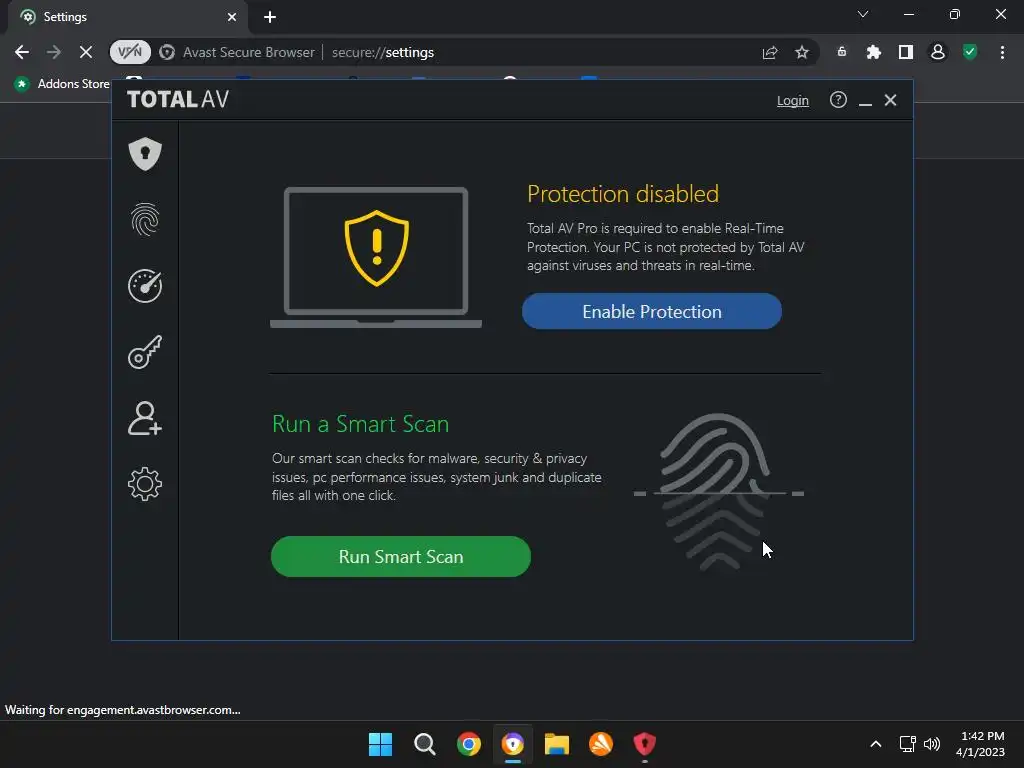Click the TotalAV help question mark icon
The width and height of the screenshot is (1024, 768).
[838, 100]
